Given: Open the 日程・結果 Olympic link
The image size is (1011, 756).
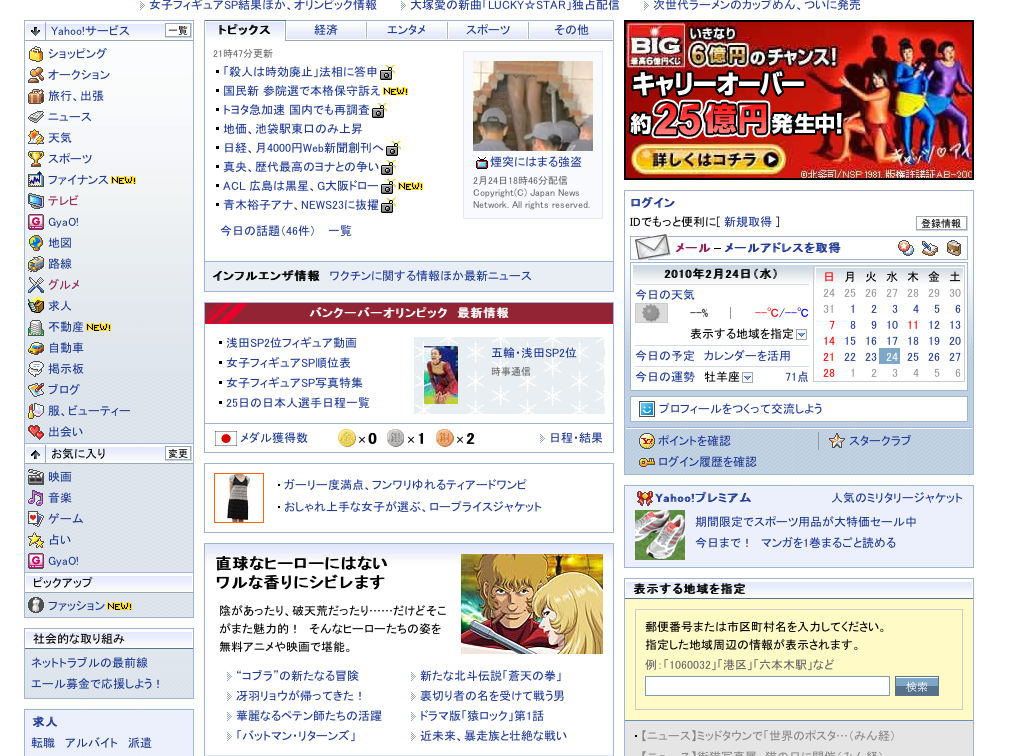Looking at the screenshot, I should (576, 438).
